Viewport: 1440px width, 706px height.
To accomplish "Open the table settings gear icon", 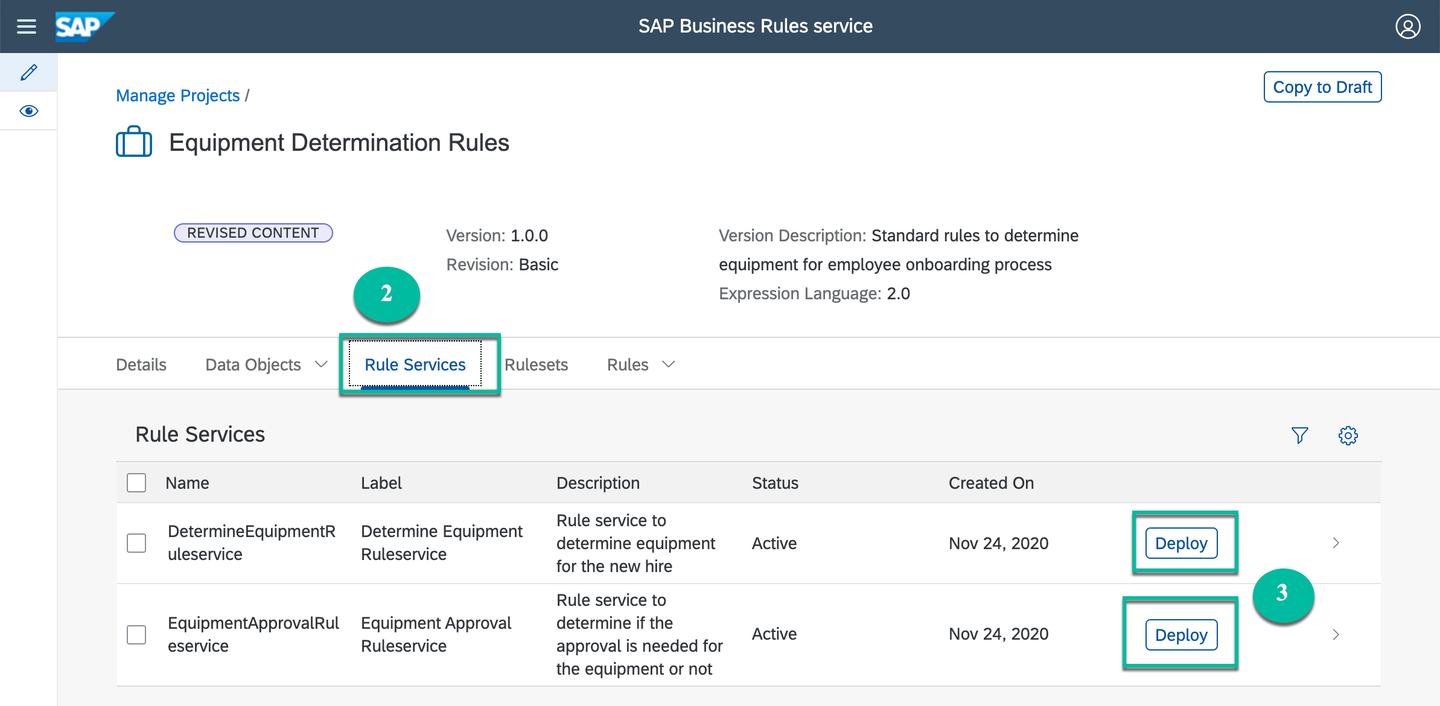I will [1348, 435].
